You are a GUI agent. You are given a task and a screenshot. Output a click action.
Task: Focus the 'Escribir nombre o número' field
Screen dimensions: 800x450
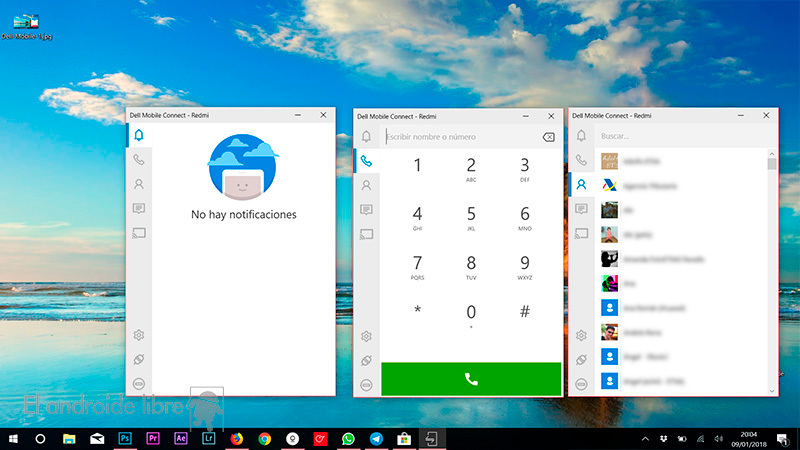coord(462,137)
